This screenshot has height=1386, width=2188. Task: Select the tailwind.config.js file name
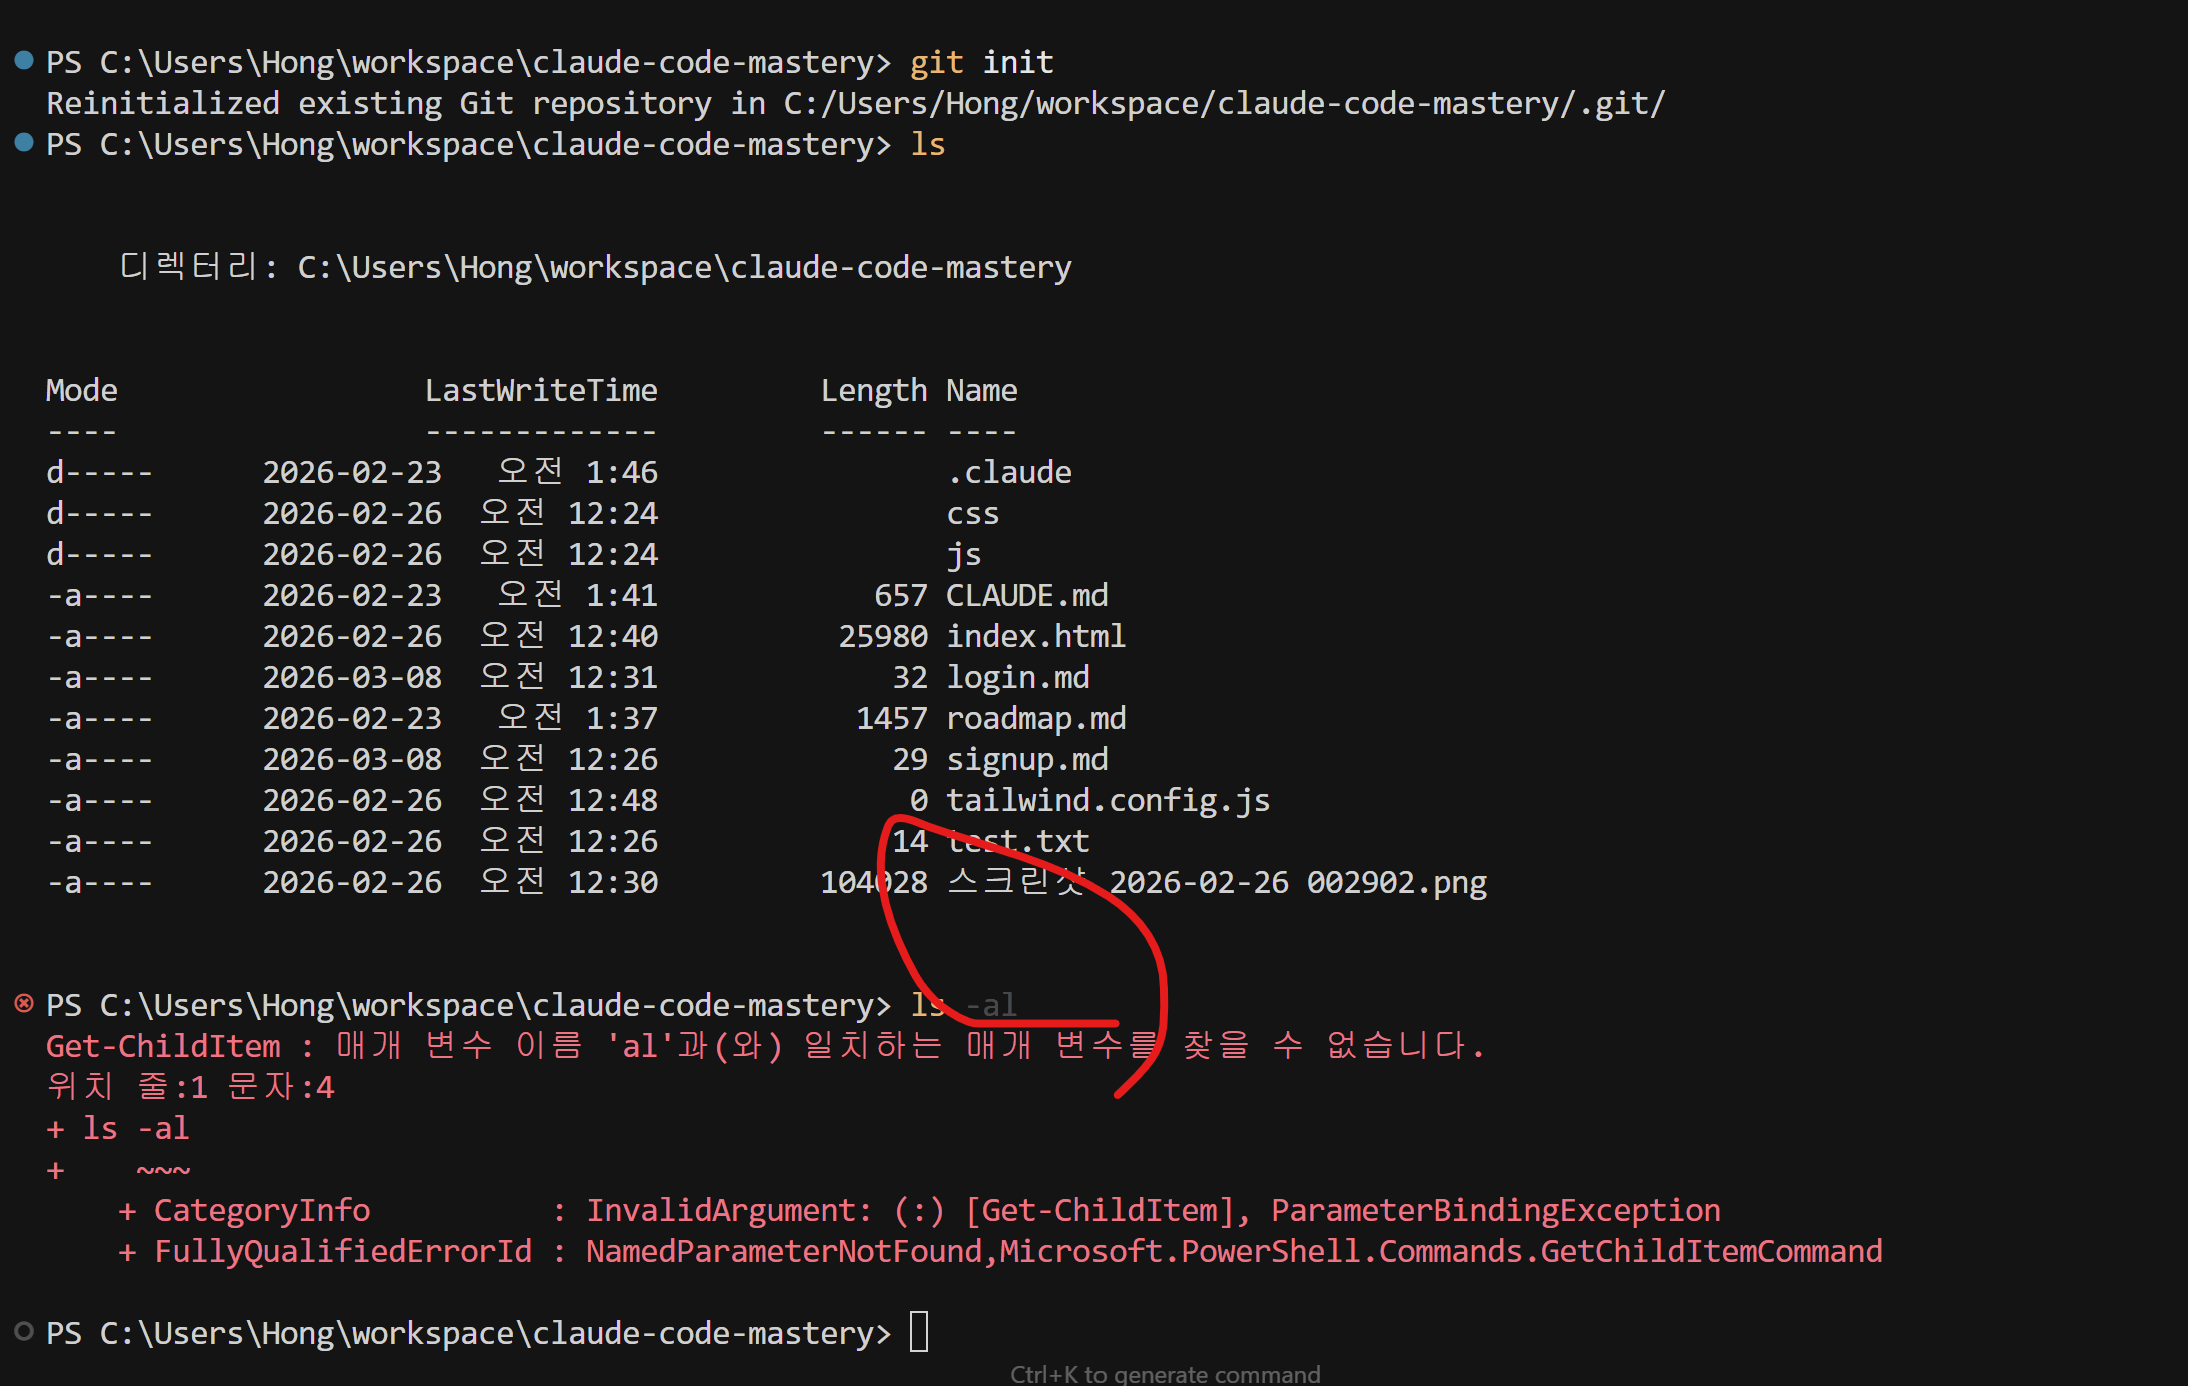(1107, 800)
